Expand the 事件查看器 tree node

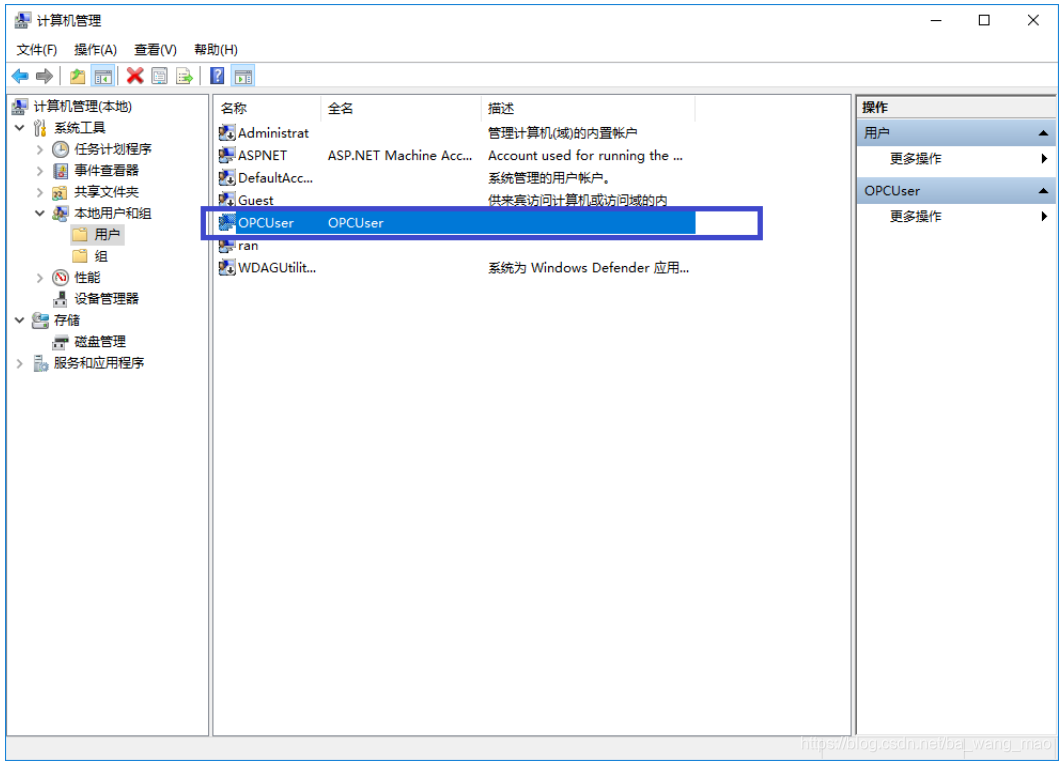tap(40, 171)
